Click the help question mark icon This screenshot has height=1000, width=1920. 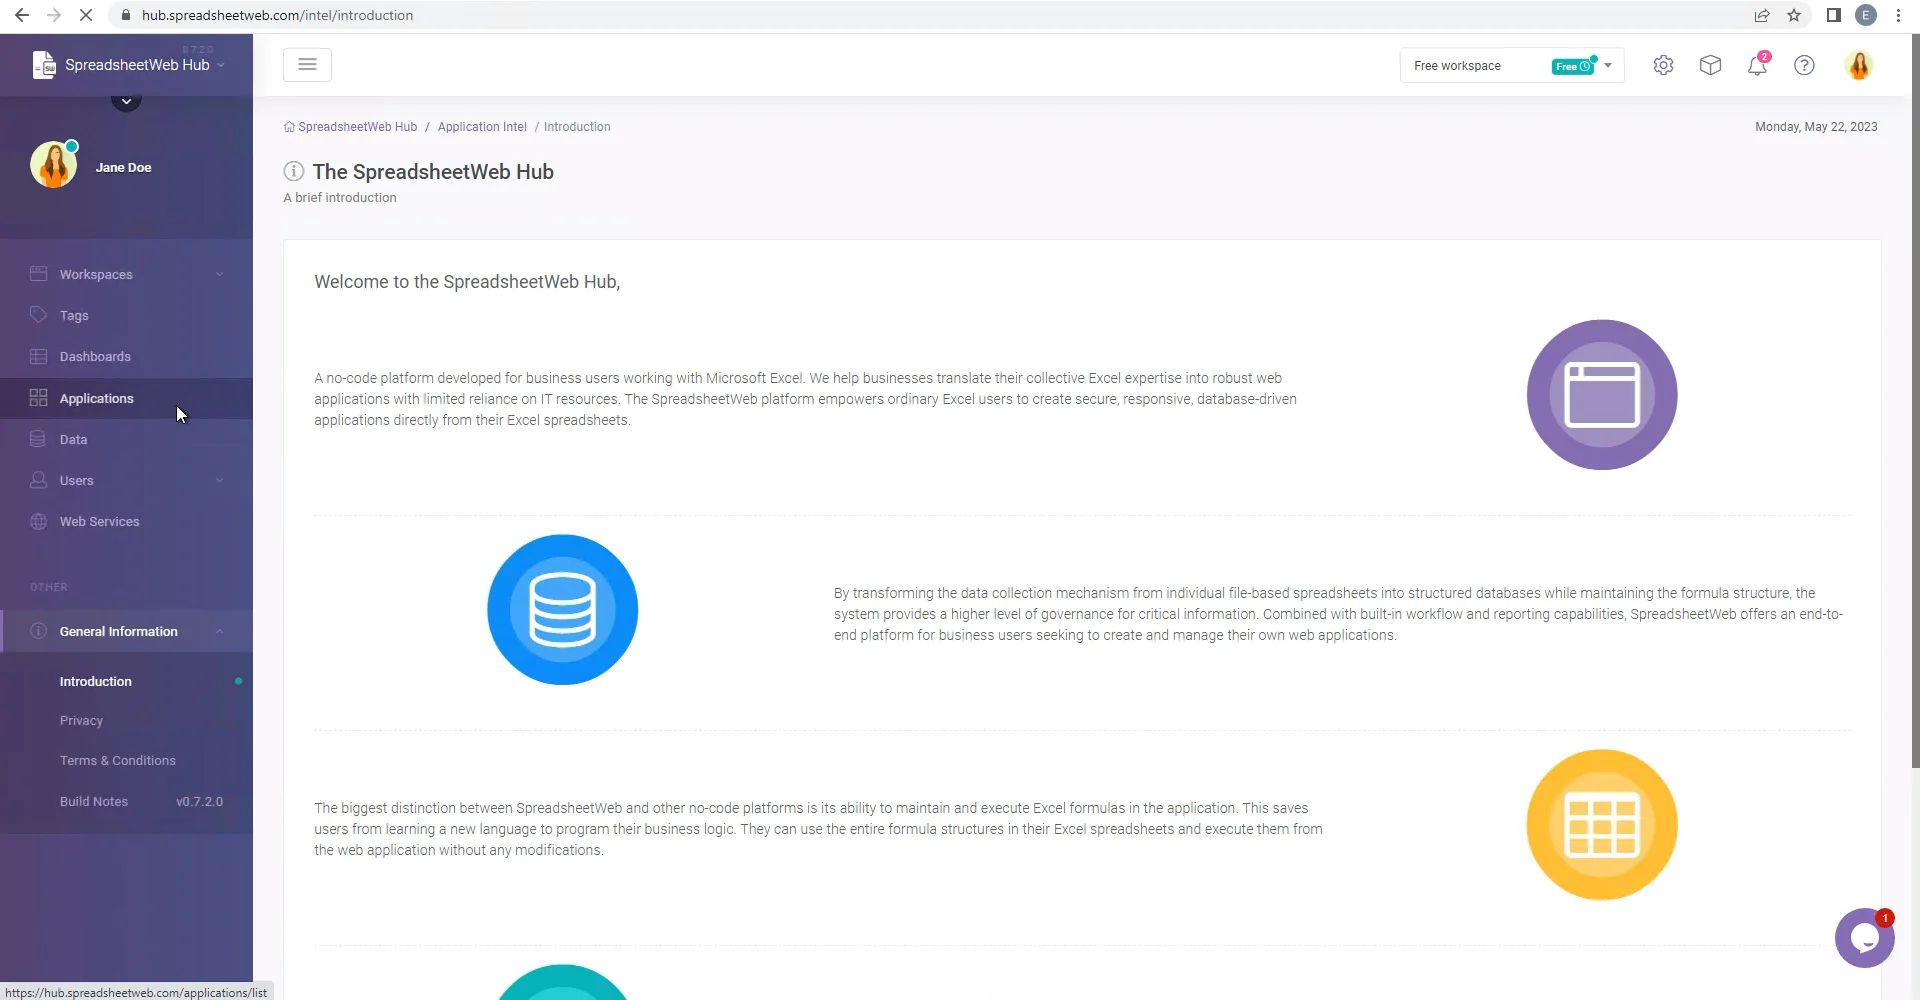pos(1804,65)
